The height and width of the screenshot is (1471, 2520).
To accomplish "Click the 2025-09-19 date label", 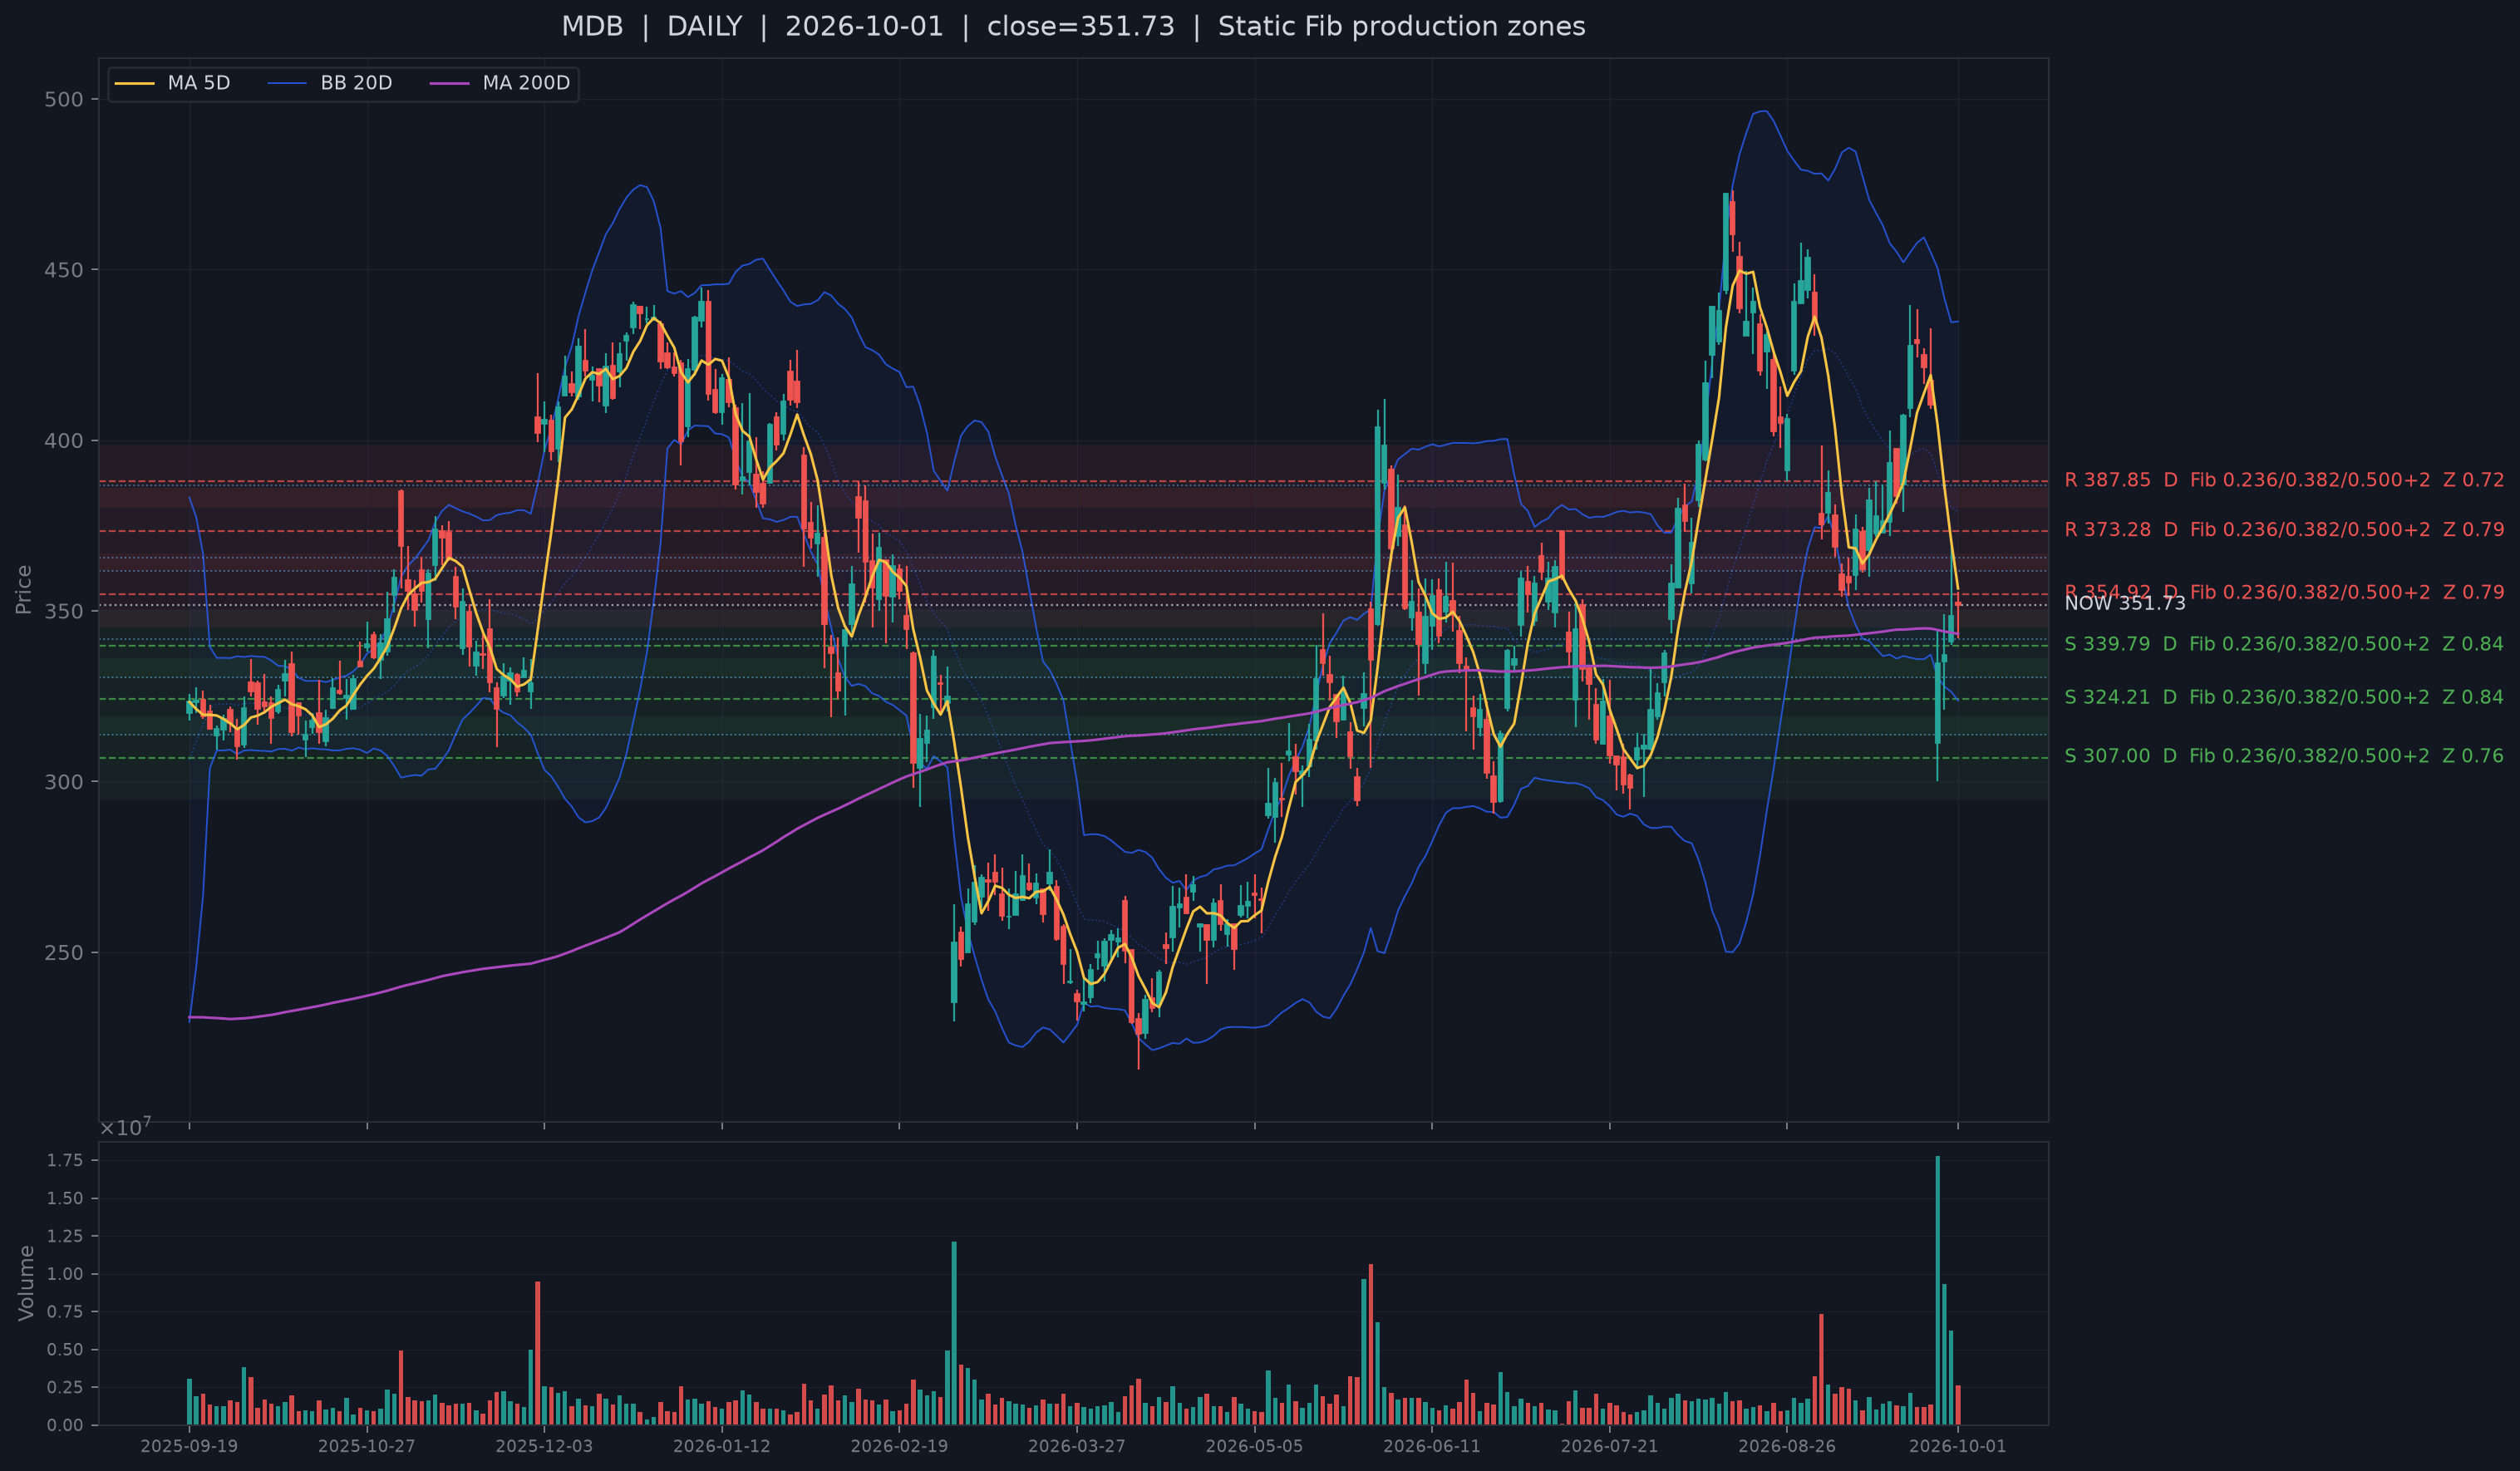I will point(189,1446).
